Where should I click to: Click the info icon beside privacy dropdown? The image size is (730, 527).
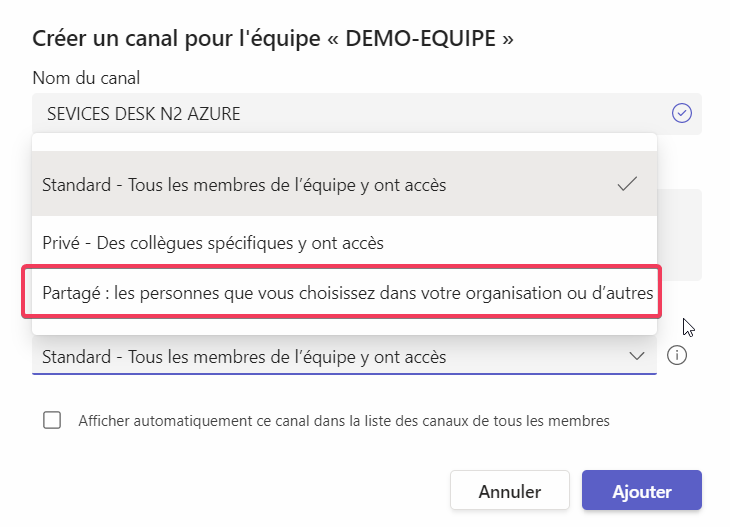tap(677, 356)
